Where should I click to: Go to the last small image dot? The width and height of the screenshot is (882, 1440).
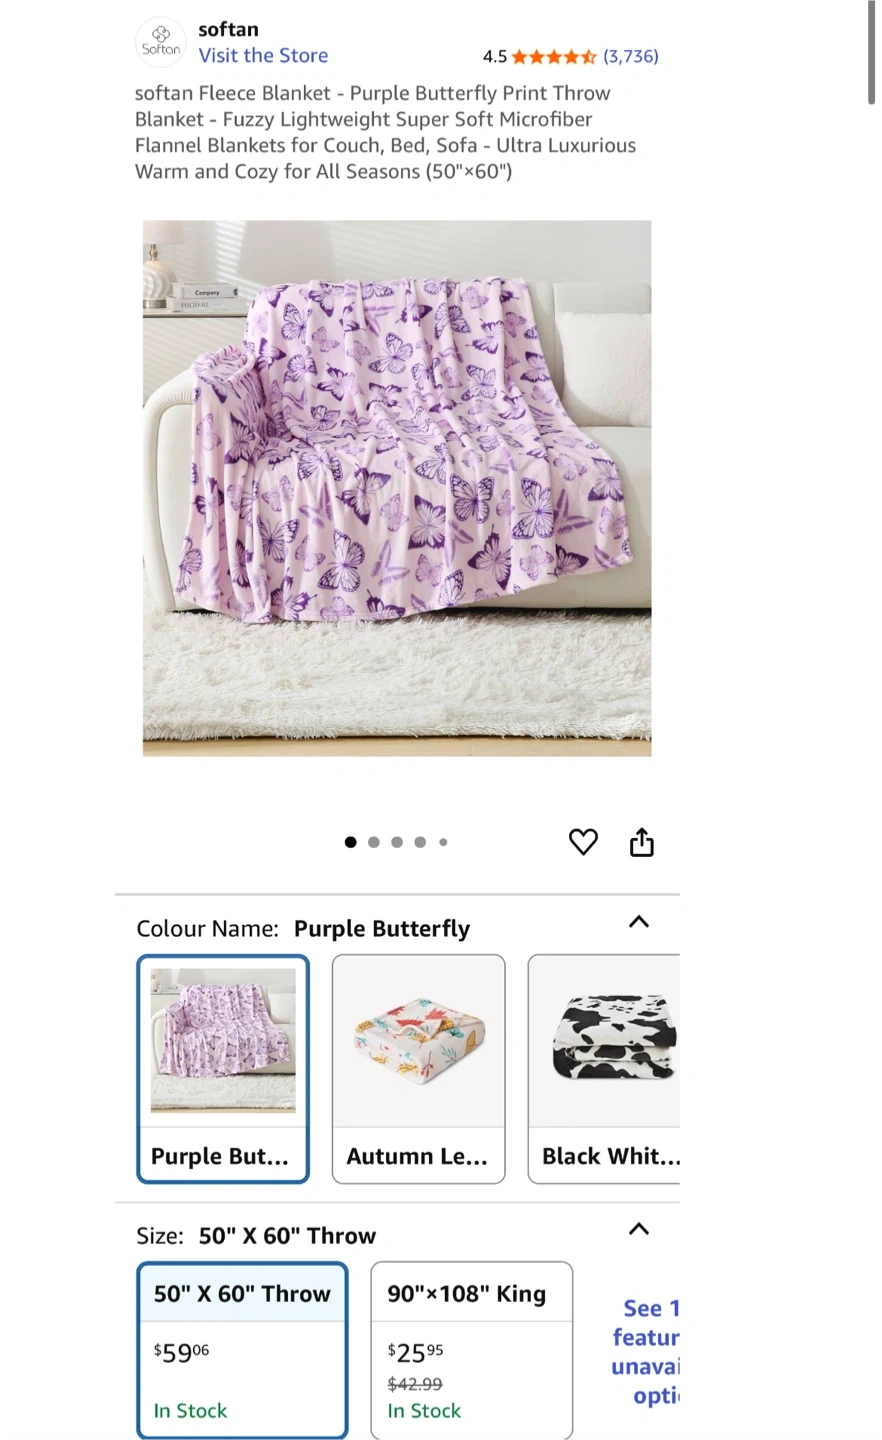[x=443, y=842]
